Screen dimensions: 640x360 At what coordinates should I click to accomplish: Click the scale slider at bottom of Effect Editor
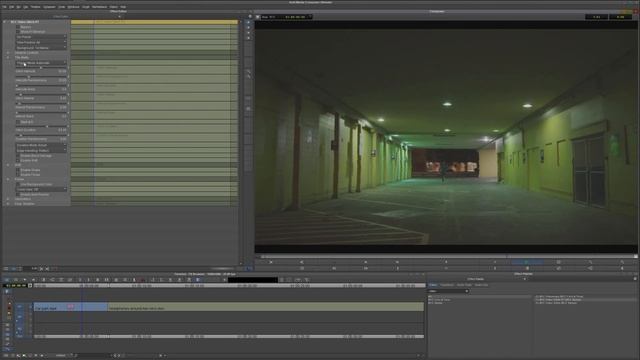[x=222, y=269]
